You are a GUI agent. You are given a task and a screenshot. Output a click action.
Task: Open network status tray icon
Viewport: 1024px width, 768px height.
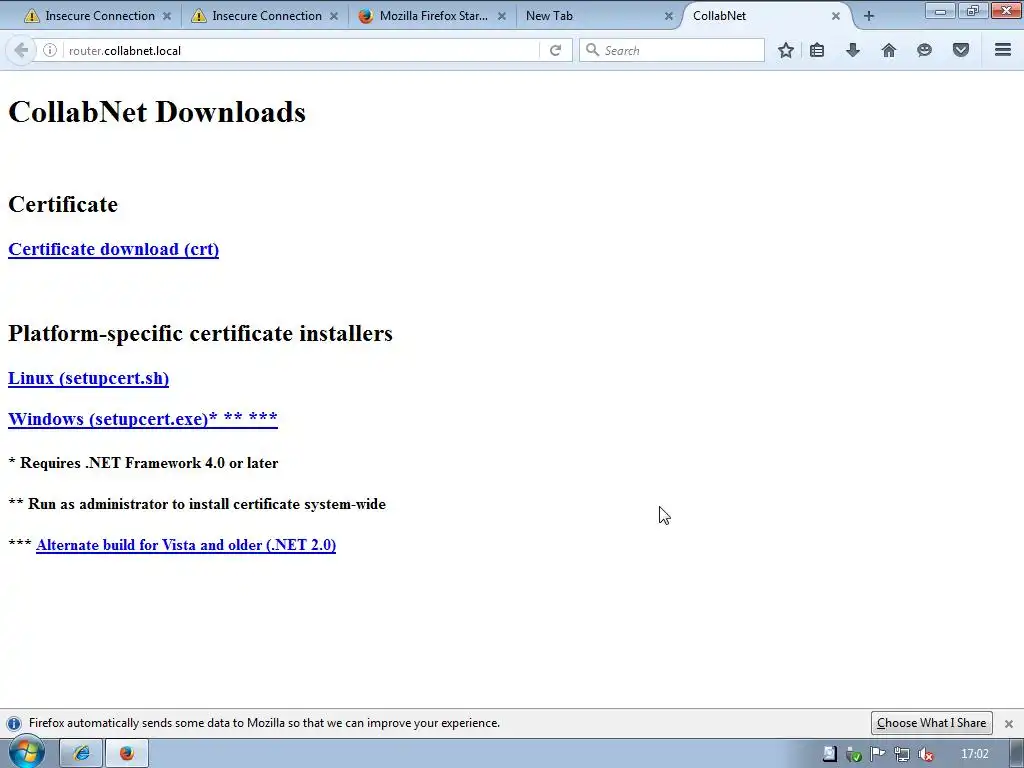click(x=902, y=754)
